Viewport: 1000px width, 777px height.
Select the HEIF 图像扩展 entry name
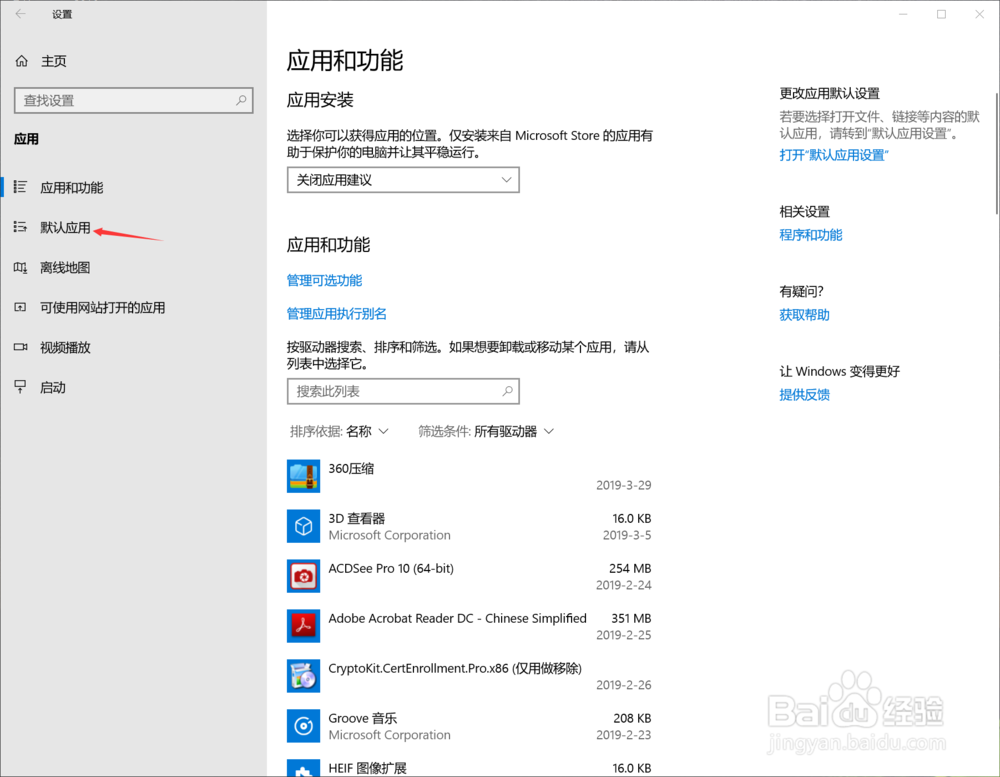[367, 768]
